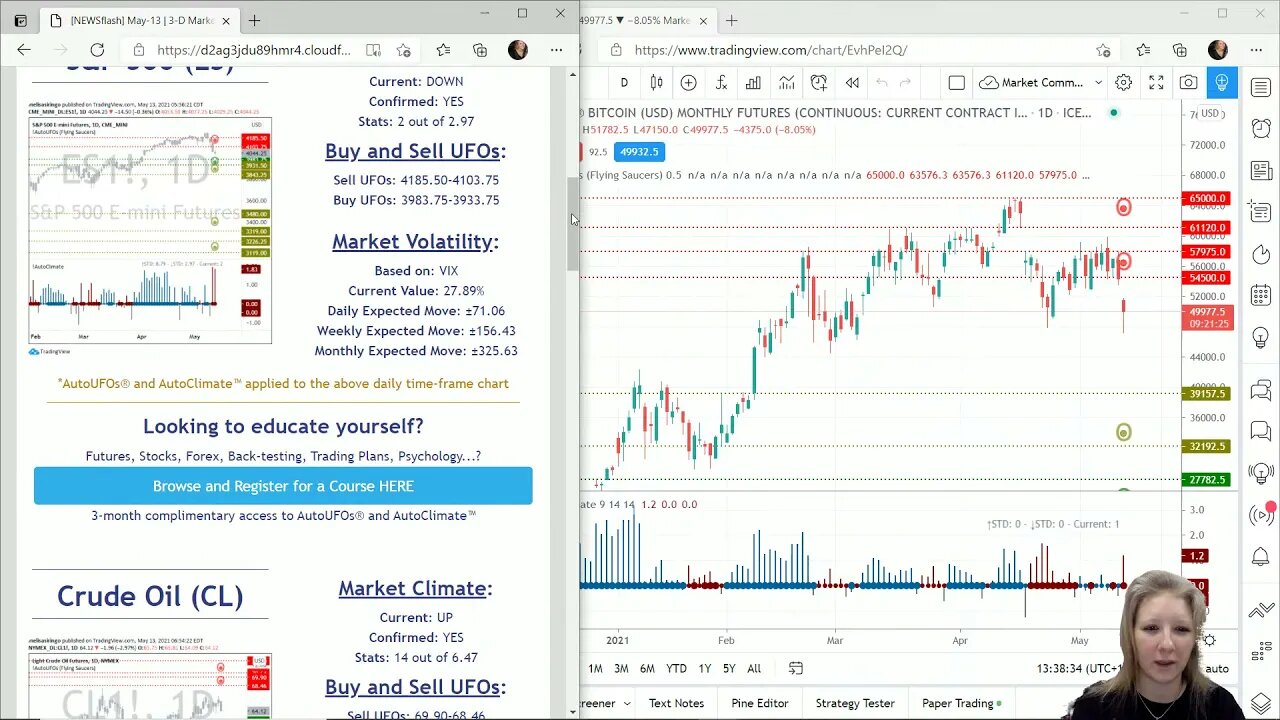Close the NEWSflash browser tab
Image resolution: width=1280 pixels, height=720 pixels.
[x=226, y=20]
